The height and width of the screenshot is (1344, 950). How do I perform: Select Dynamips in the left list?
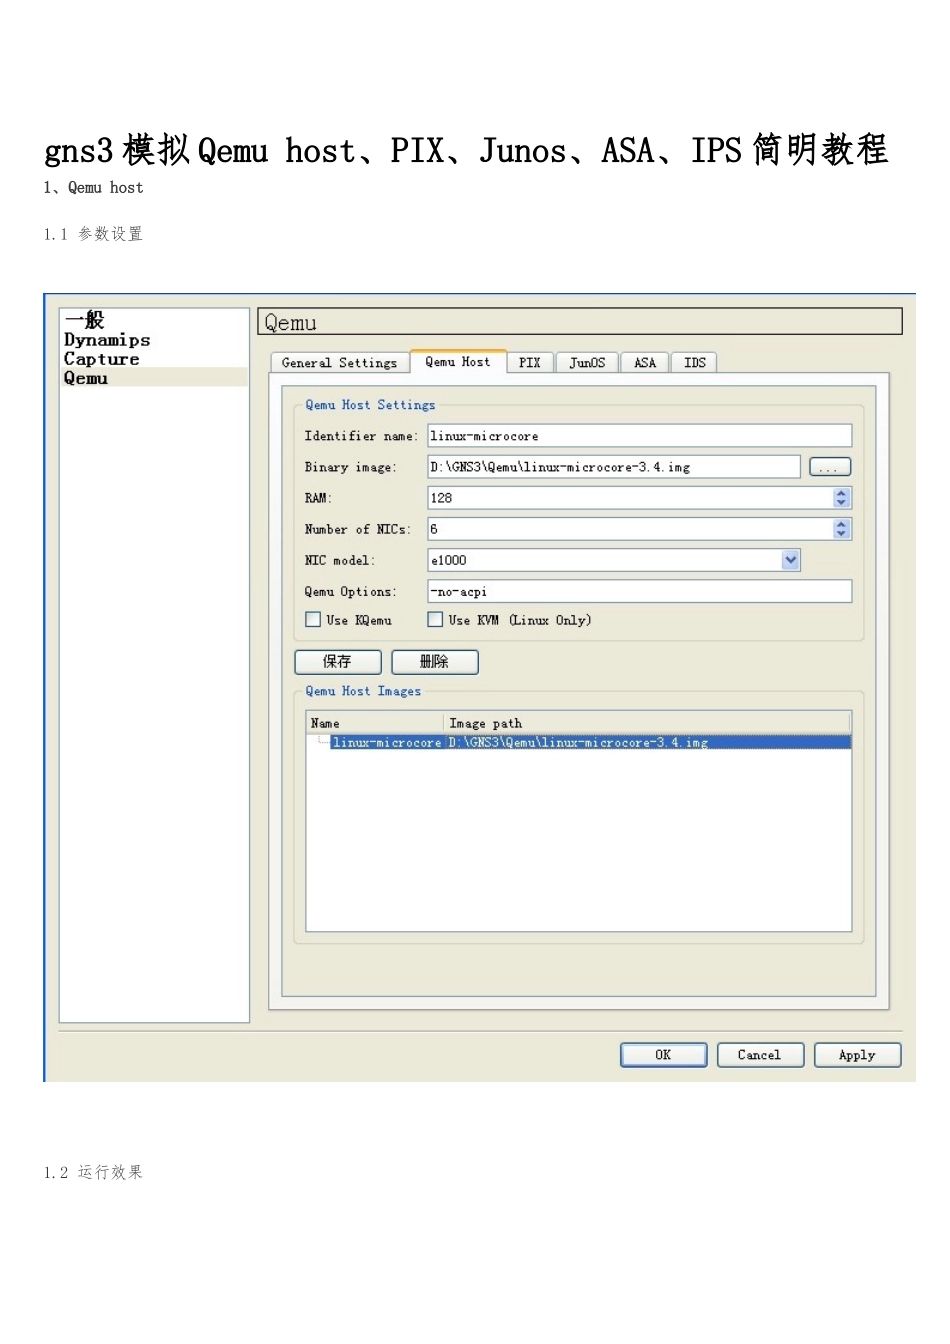coord(107,340)
